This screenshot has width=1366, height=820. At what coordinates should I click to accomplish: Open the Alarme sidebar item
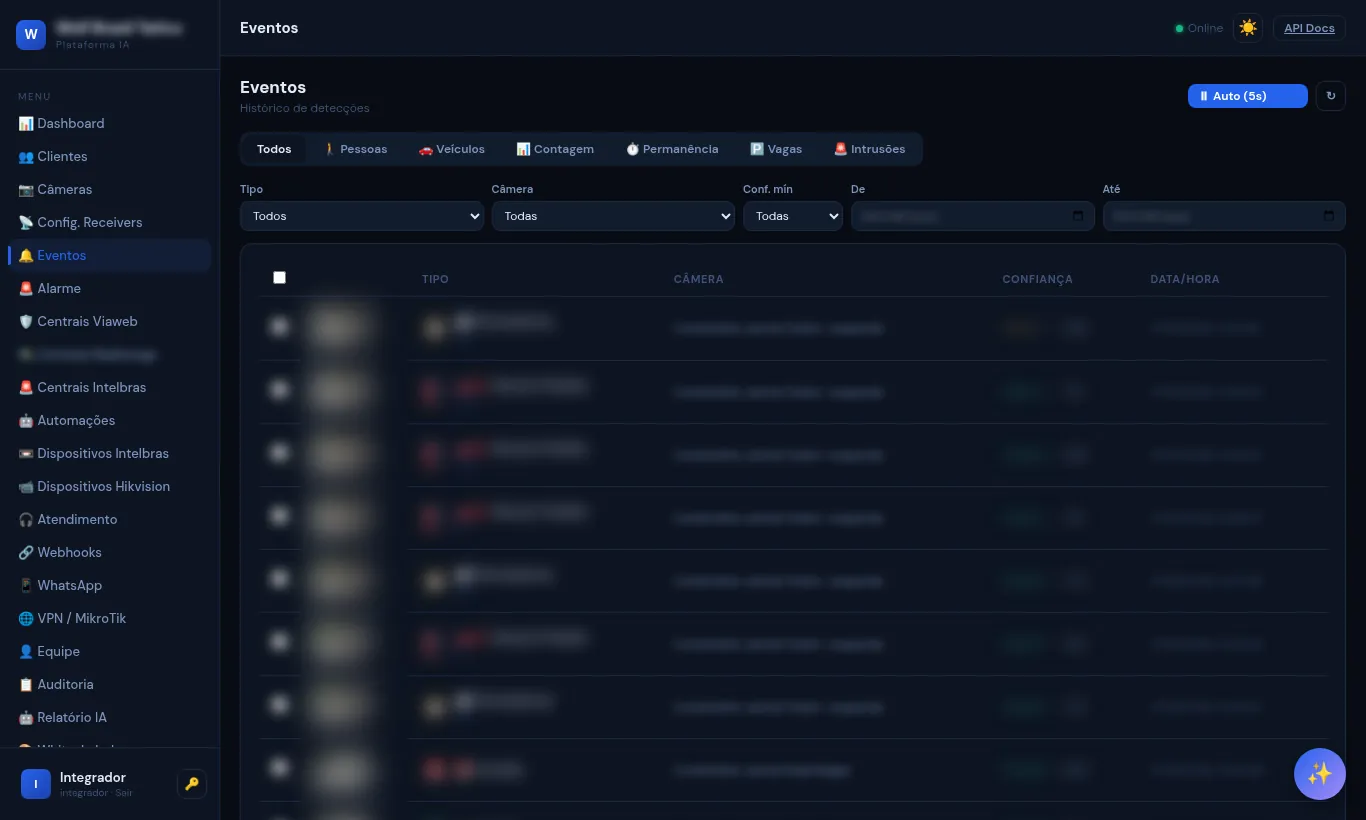(x=110, y=288)
